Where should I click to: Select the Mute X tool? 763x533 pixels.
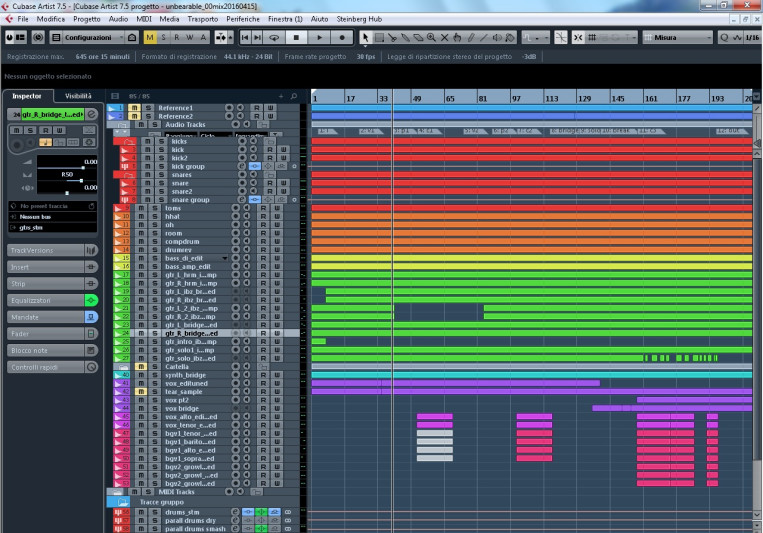444,37
